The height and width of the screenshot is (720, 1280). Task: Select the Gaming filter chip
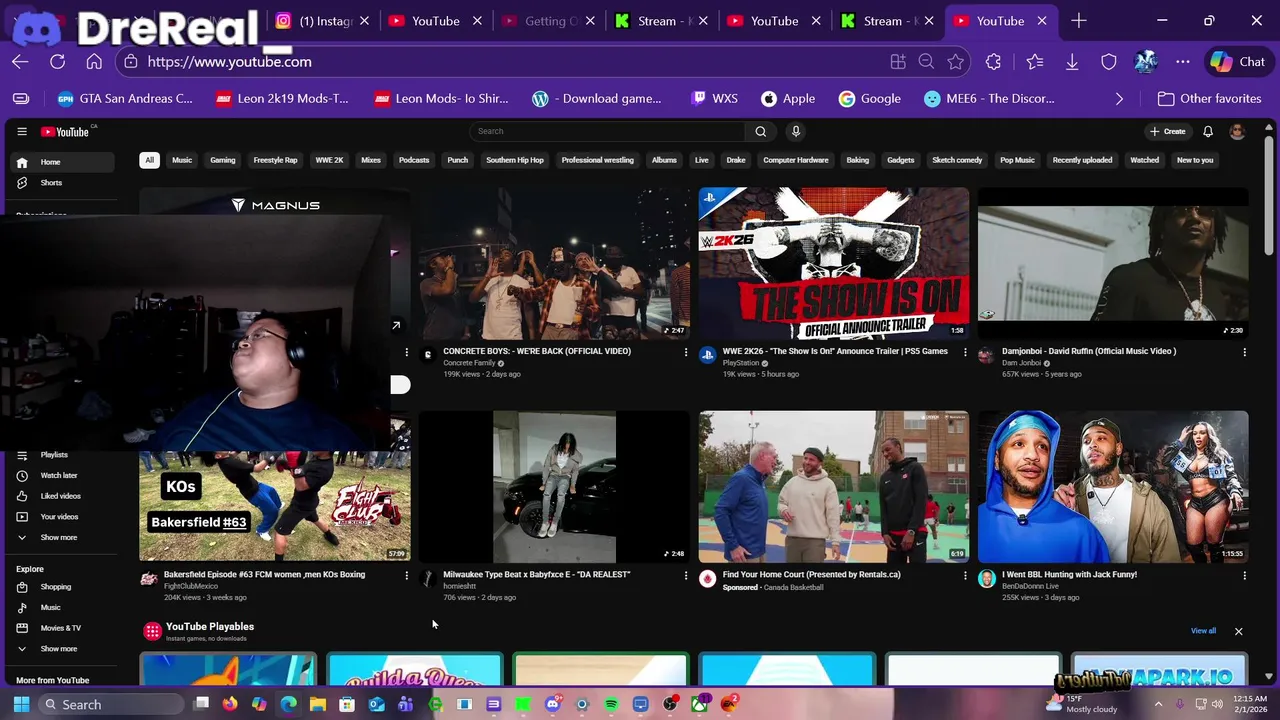(x=223, y=160)
